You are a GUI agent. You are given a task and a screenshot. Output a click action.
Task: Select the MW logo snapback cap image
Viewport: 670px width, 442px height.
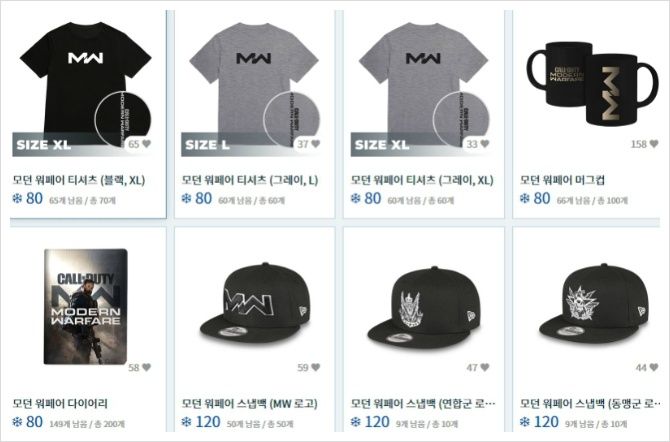pos(255,303)
